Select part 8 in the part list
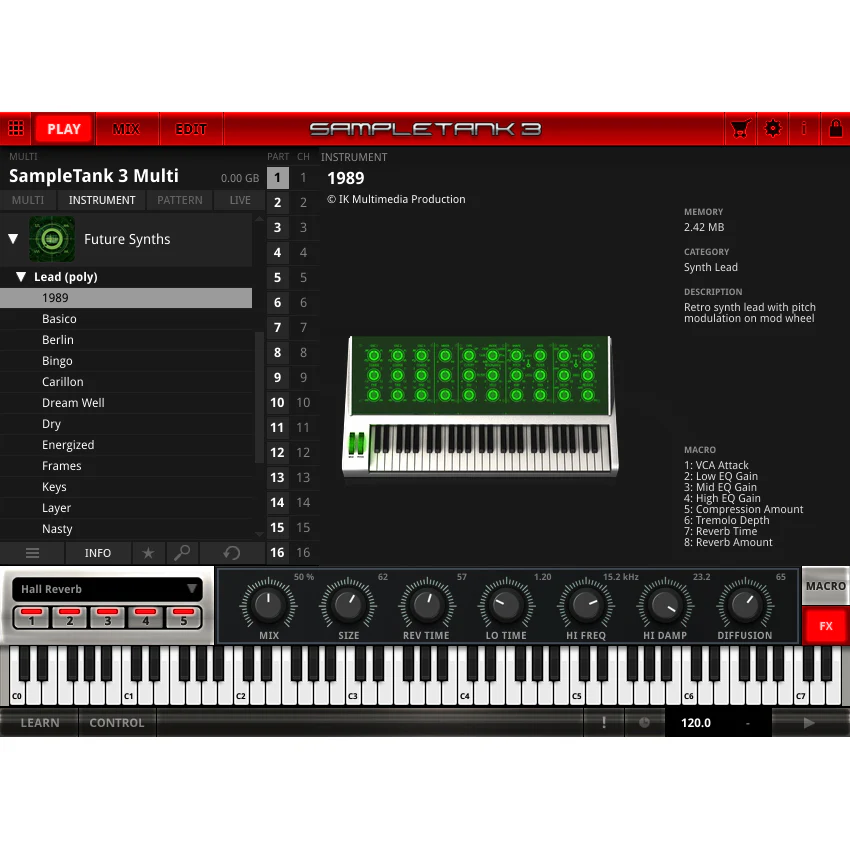Viewport: 850px width, 850px height. coord(278,352)
